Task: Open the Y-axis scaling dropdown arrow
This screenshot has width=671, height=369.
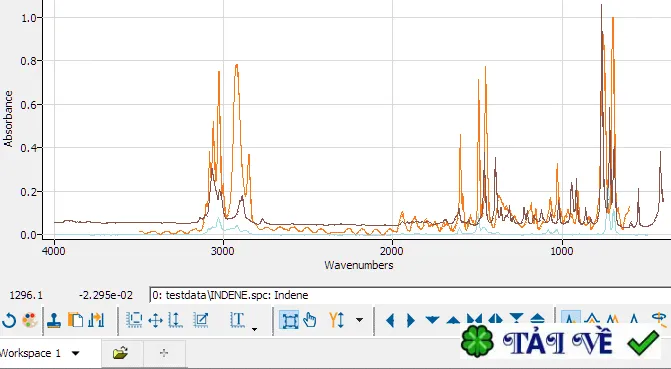Action: pyautogui.click(x=360, y=320)
